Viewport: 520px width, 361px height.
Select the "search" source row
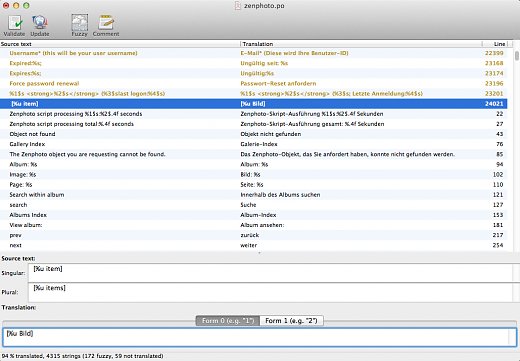(x=254, y=205)
